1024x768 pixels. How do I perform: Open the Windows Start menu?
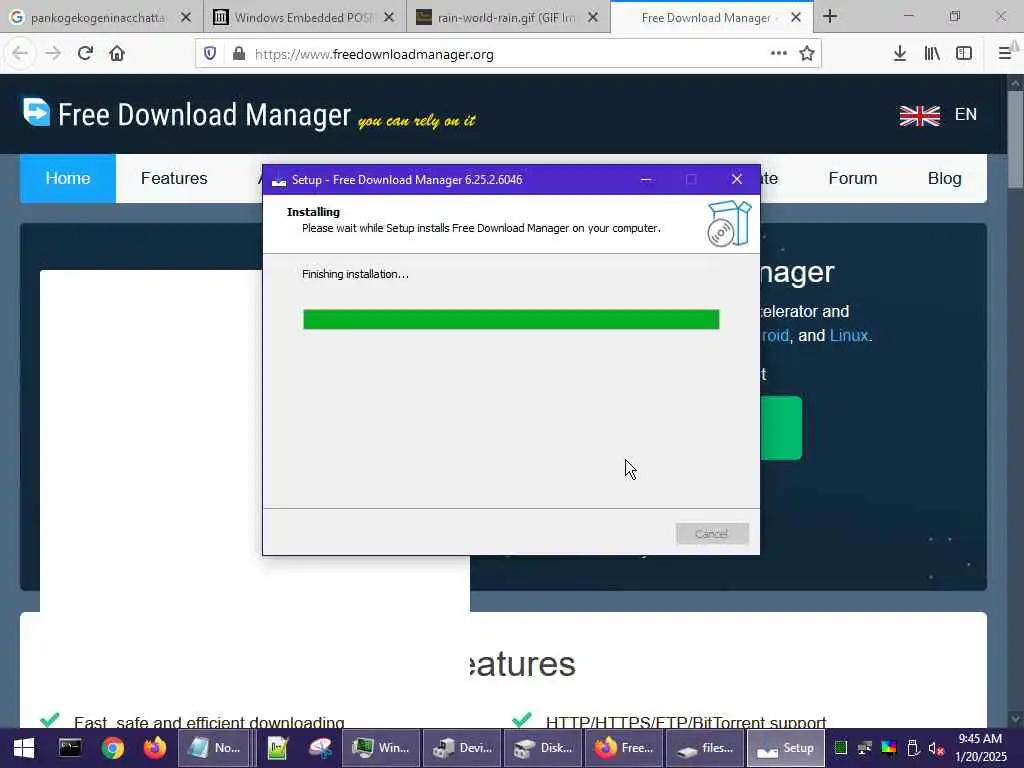coord(24,748)
